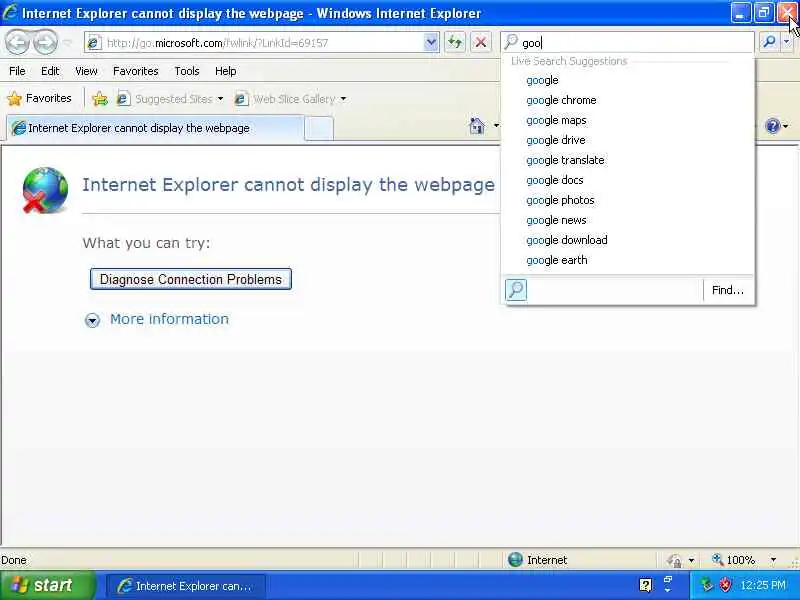800x600 pixels.
Task: Click the Favorites star button
Action: point(39,98)
